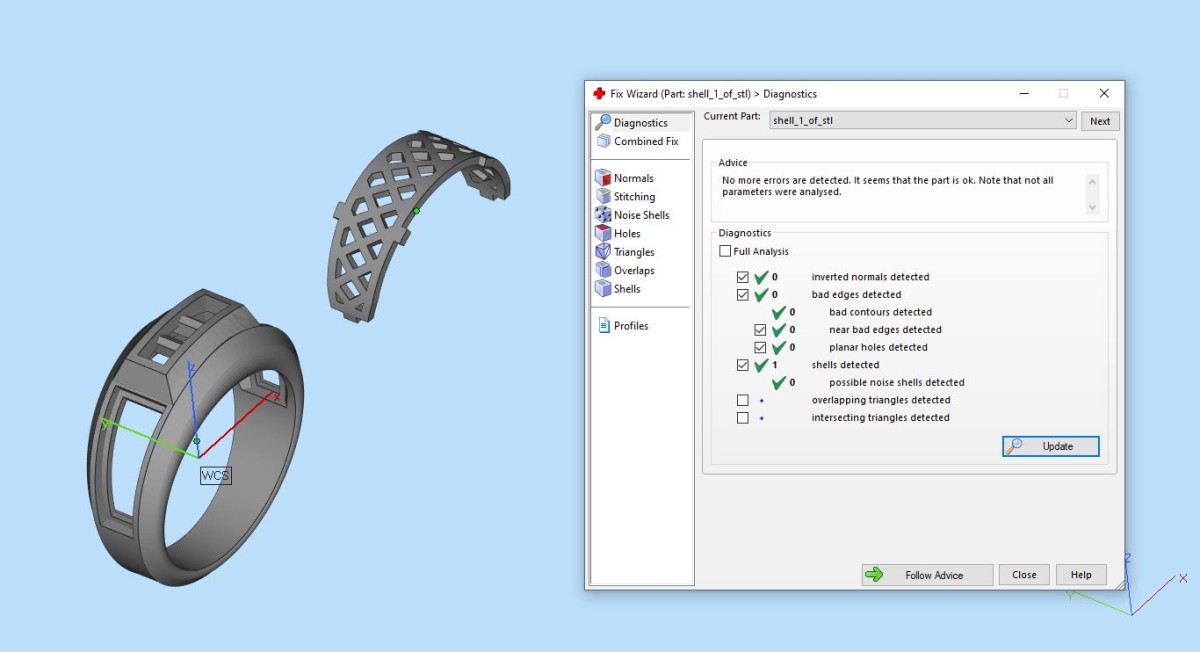1200x652 pixels.
Task: Click the Follow Advice button
Action: (x=927, y=575)
